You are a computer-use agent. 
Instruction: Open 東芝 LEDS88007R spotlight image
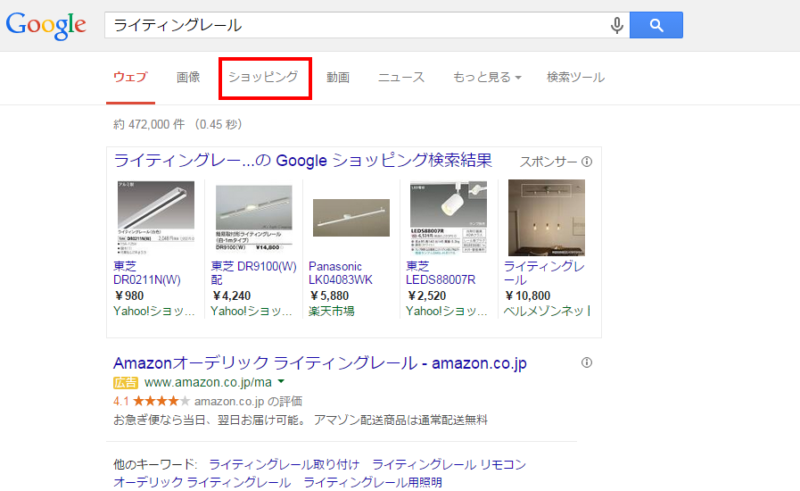tap(448, 217)
